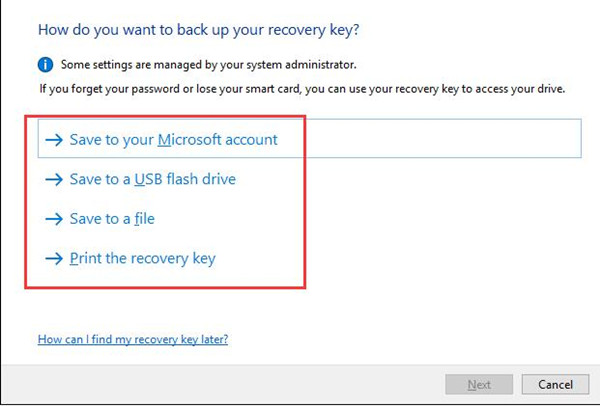The image size is (600, 406).
Task: Select Print the recovery key option text
Action: click(142, 259)
